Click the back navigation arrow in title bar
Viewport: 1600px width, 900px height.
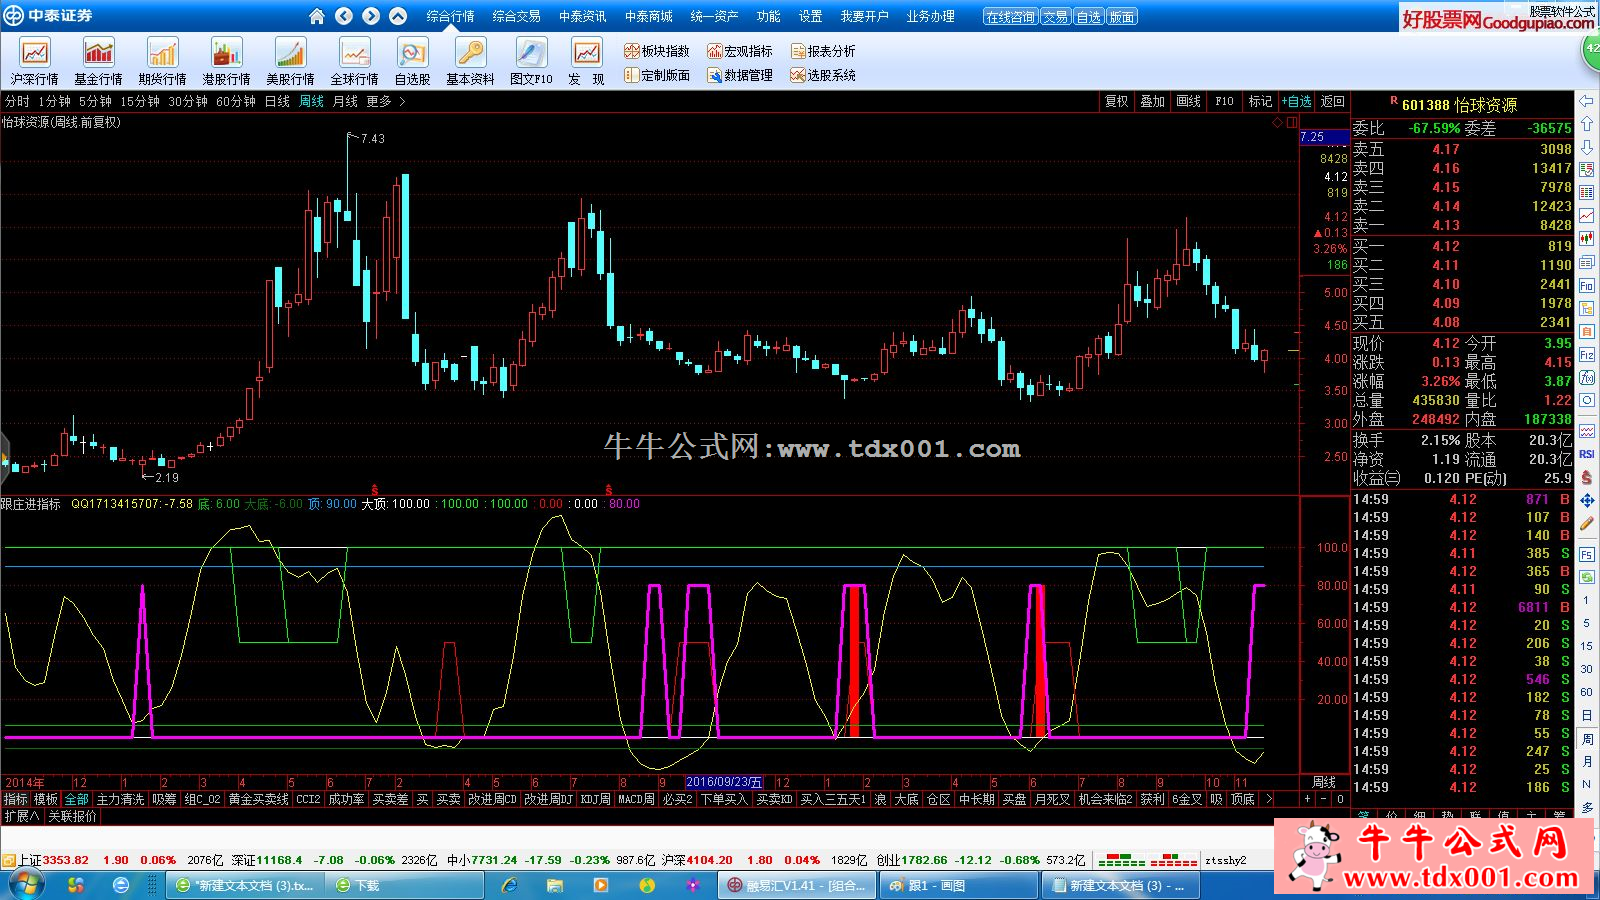pyautogui.click(x=344, y=16)
